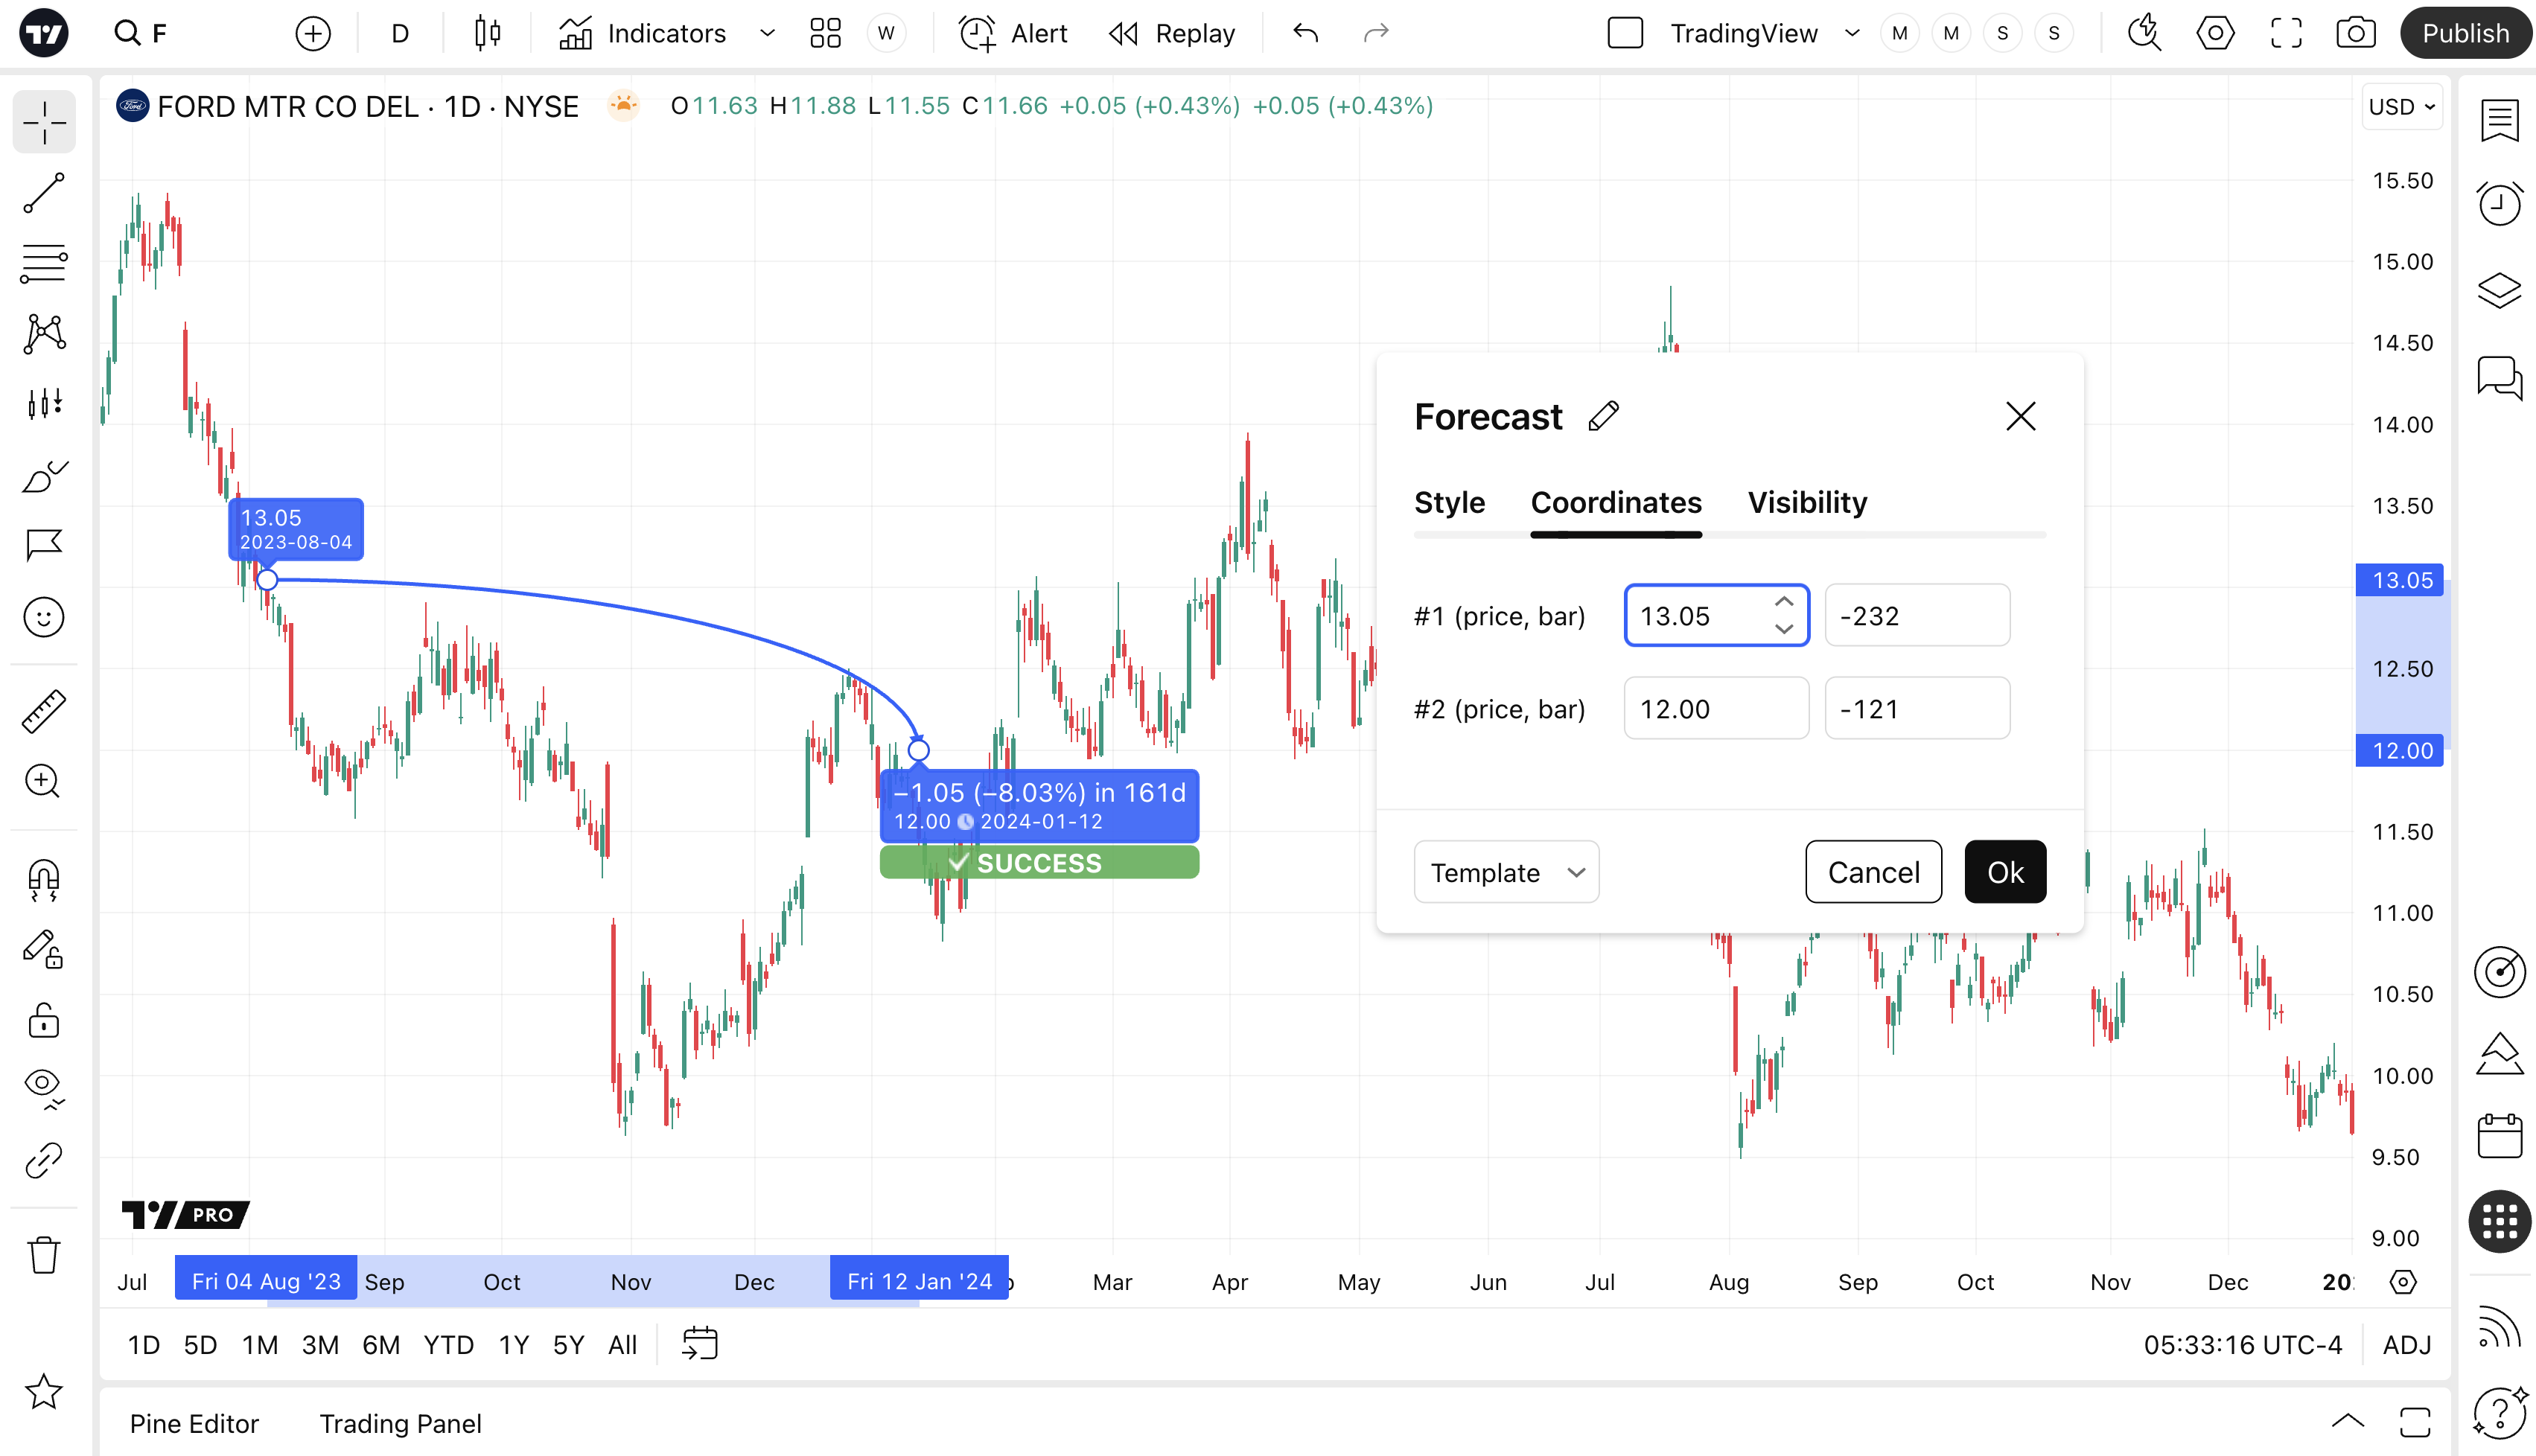This screenshot has height=1456, width=2536.
Task: Open the USD currency dropdown
Action: tap(2401, 107)
